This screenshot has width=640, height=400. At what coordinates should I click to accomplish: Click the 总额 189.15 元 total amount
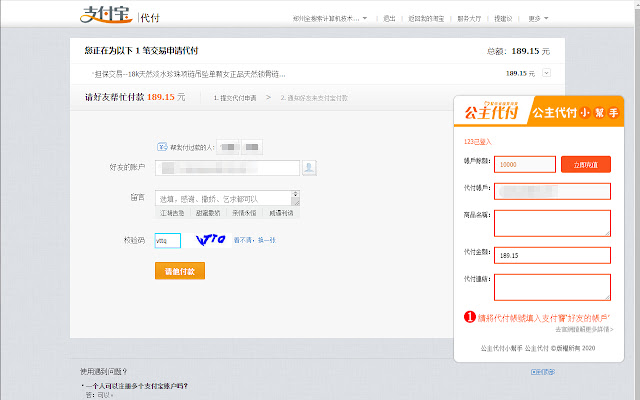pos(518,51)
